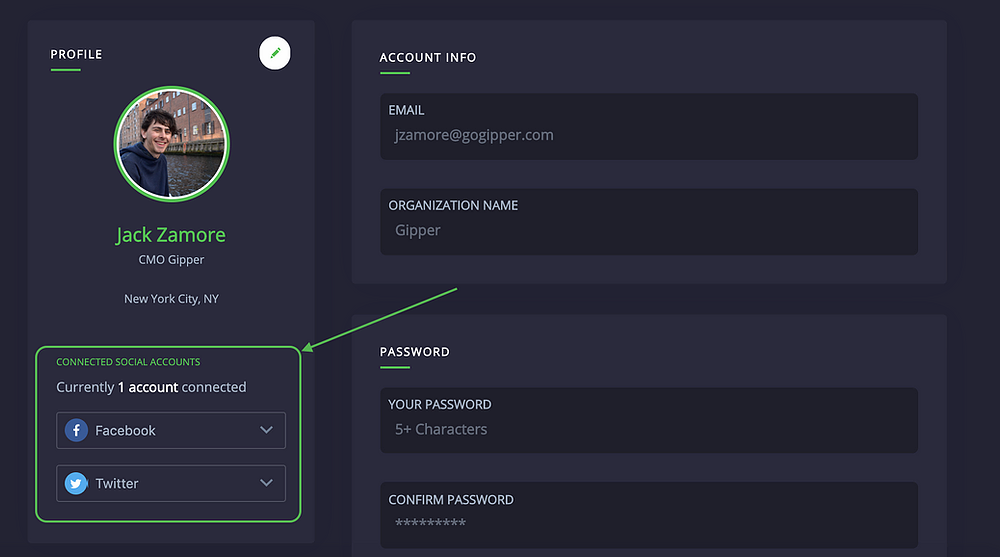Select the Profile section heading
1000x557 pixels.
tap(77, 54)
